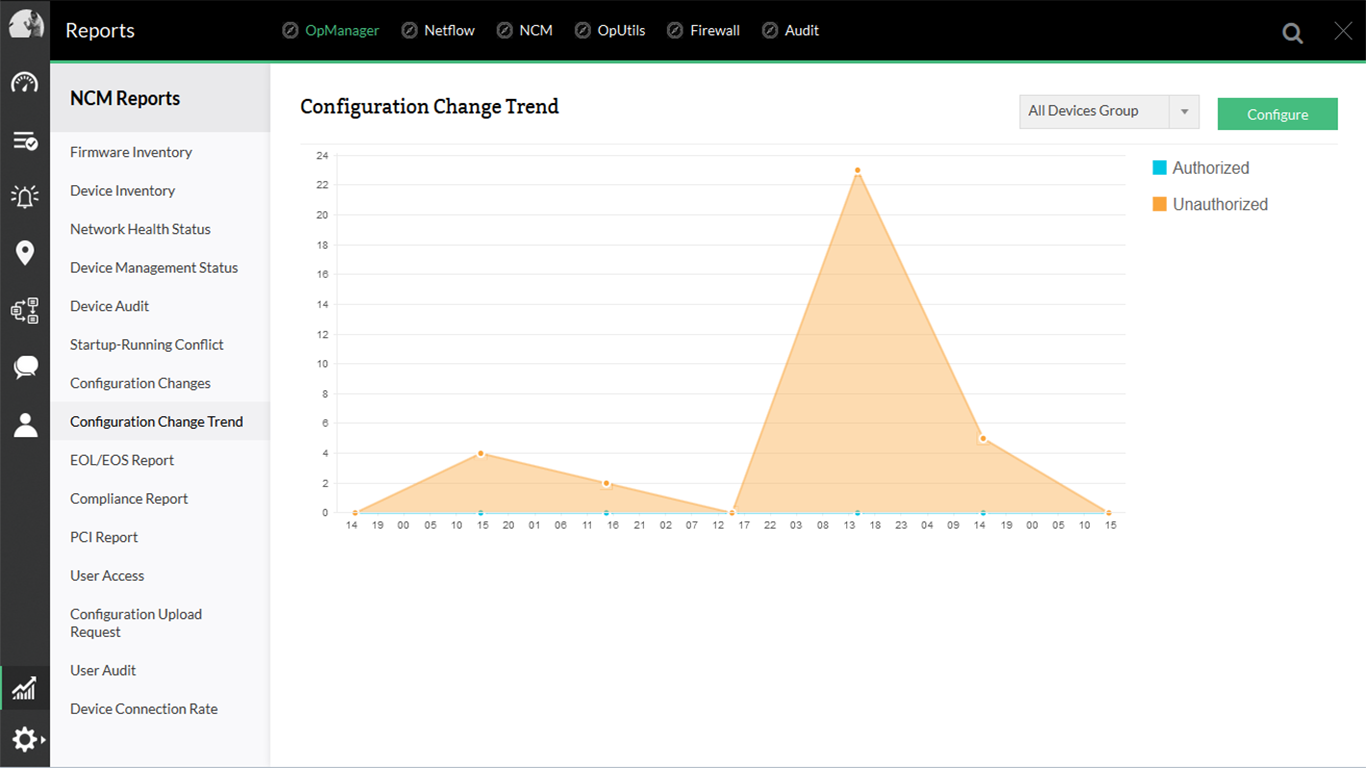Open the dashboard speedometer icon
Image resolution: width=1366 pixels, height=768 pixels.
pos(25,85)
